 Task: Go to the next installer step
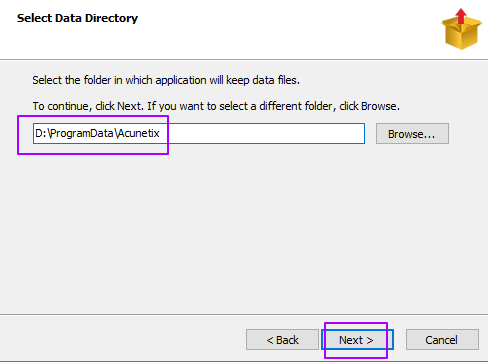point(357,340)
